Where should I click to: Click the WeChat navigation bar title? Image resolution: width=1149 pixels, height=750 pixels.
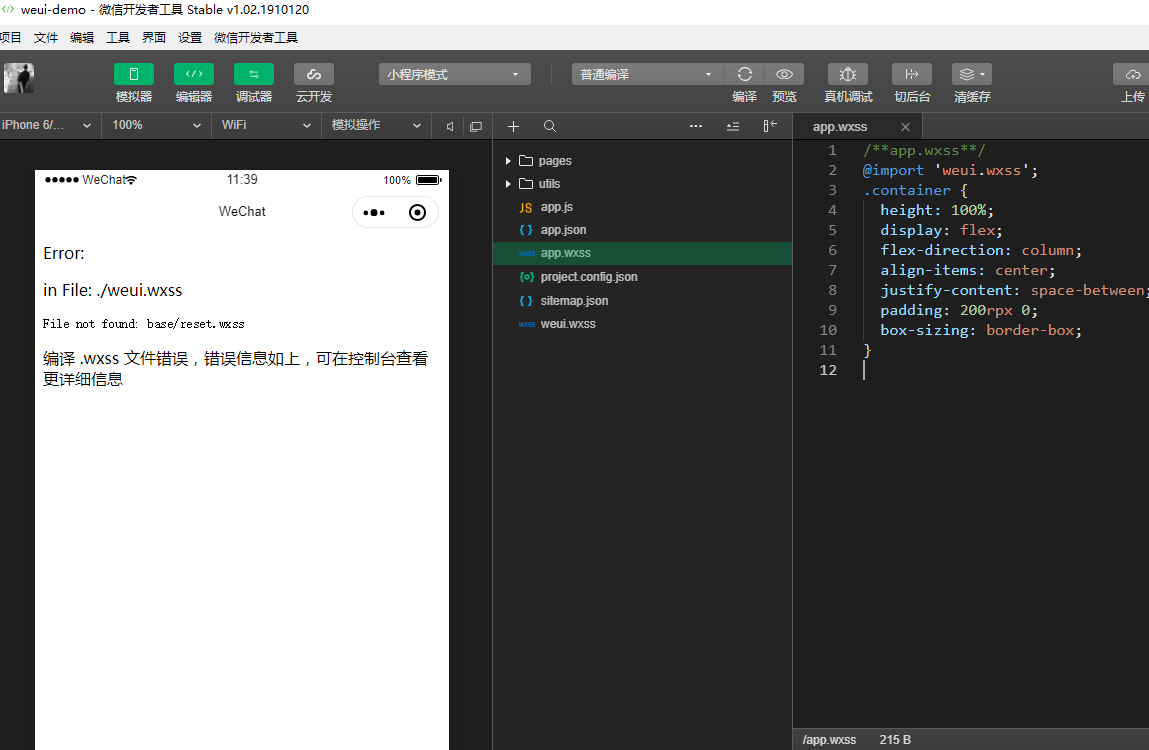242,211
